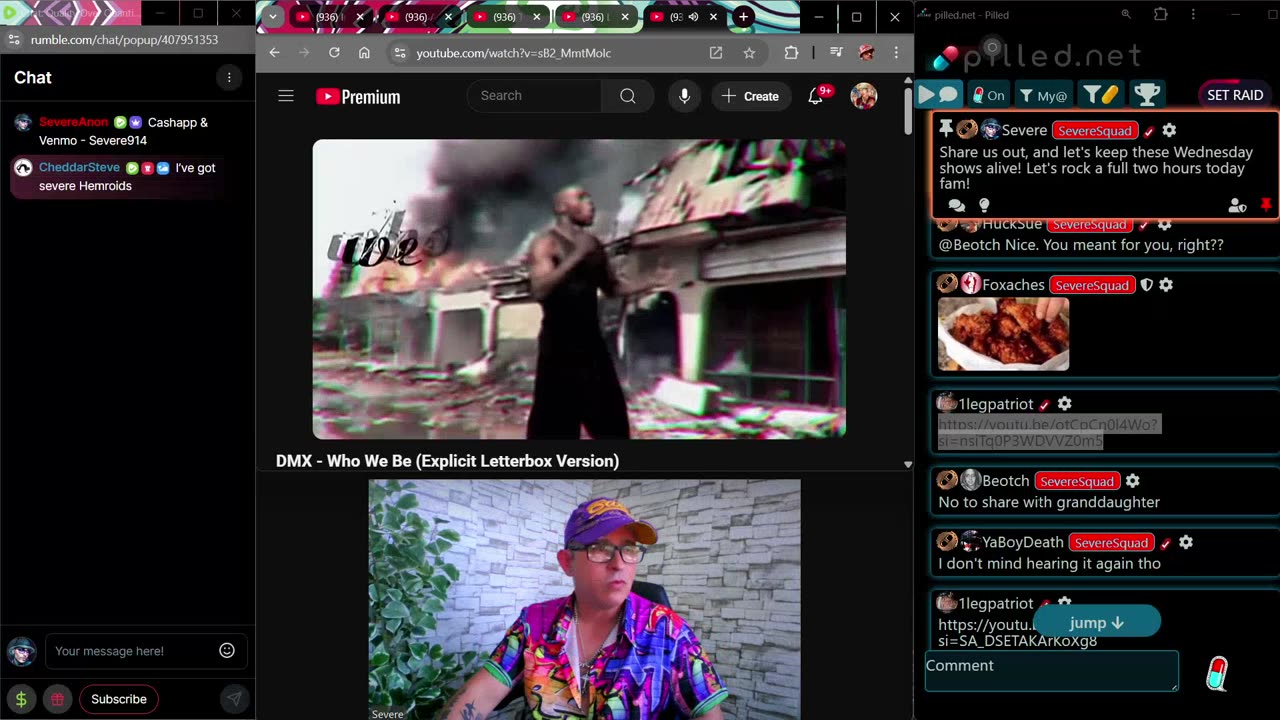Start voice search with the microphone icon
The image size is (1280, 720).
point(684,96)
